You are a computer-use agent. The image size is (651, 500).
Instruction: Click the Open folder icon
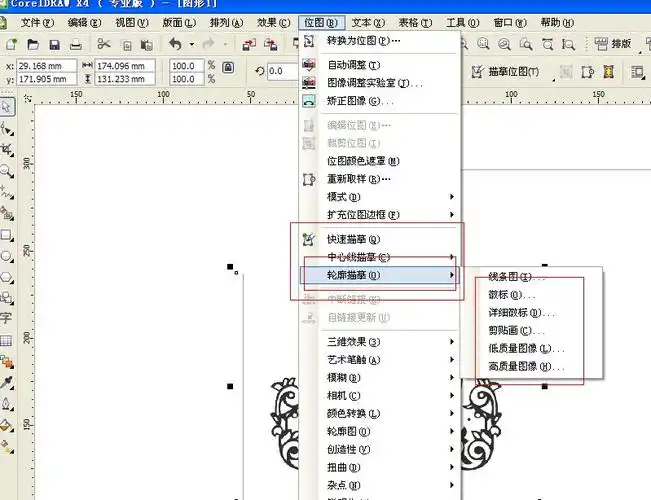33,44
